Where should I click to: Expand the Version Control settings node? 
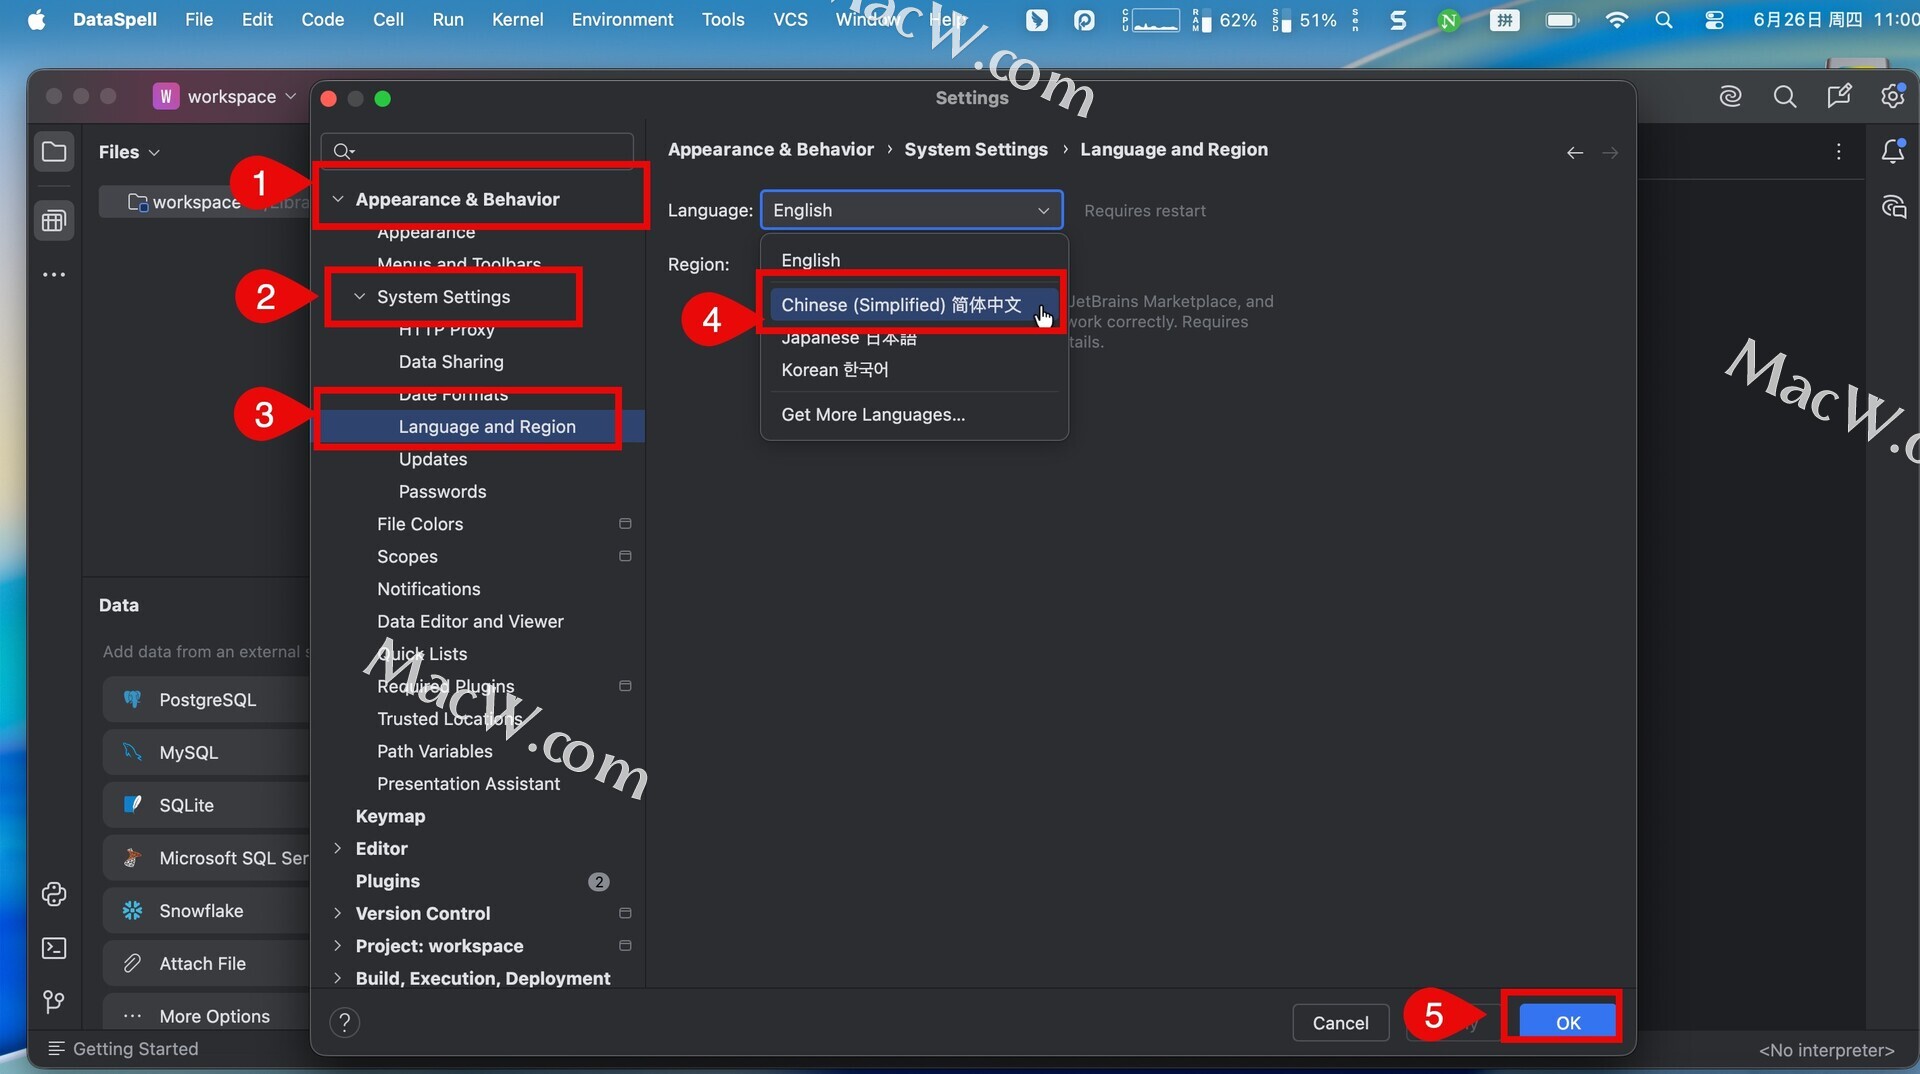point(338,913)
